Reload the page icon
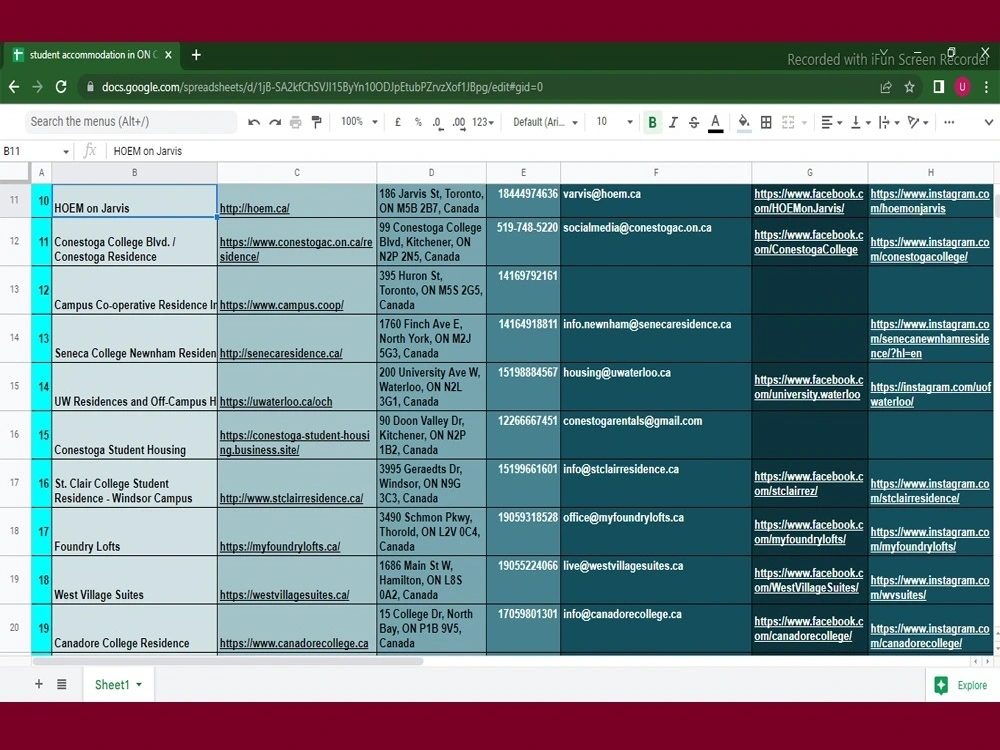The width and height of the screenshot is (1000, 750). (61, 87)
